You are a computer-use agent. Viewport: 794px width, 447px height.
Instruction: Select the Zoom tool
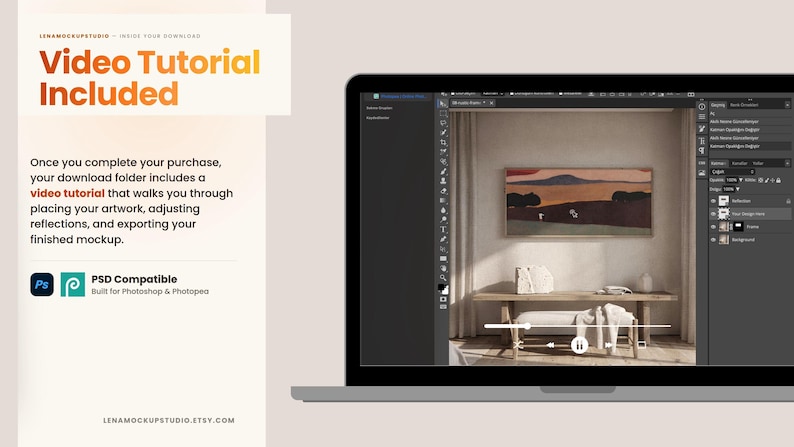(x=443, y=278)
